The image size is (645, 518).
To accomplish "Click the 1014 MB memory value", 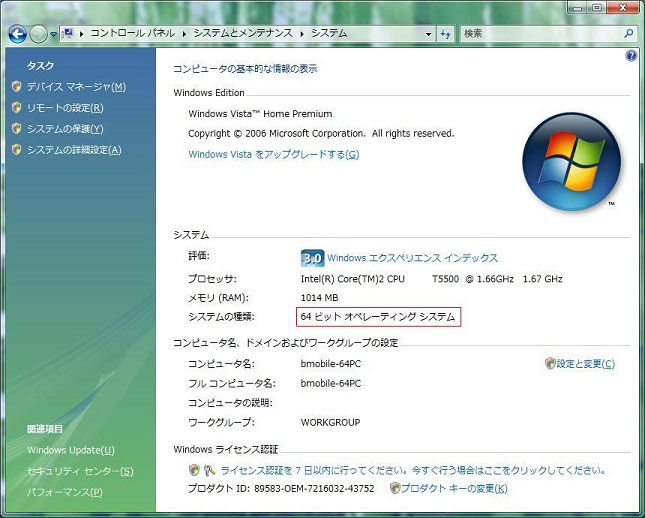I will coord(319,297).
